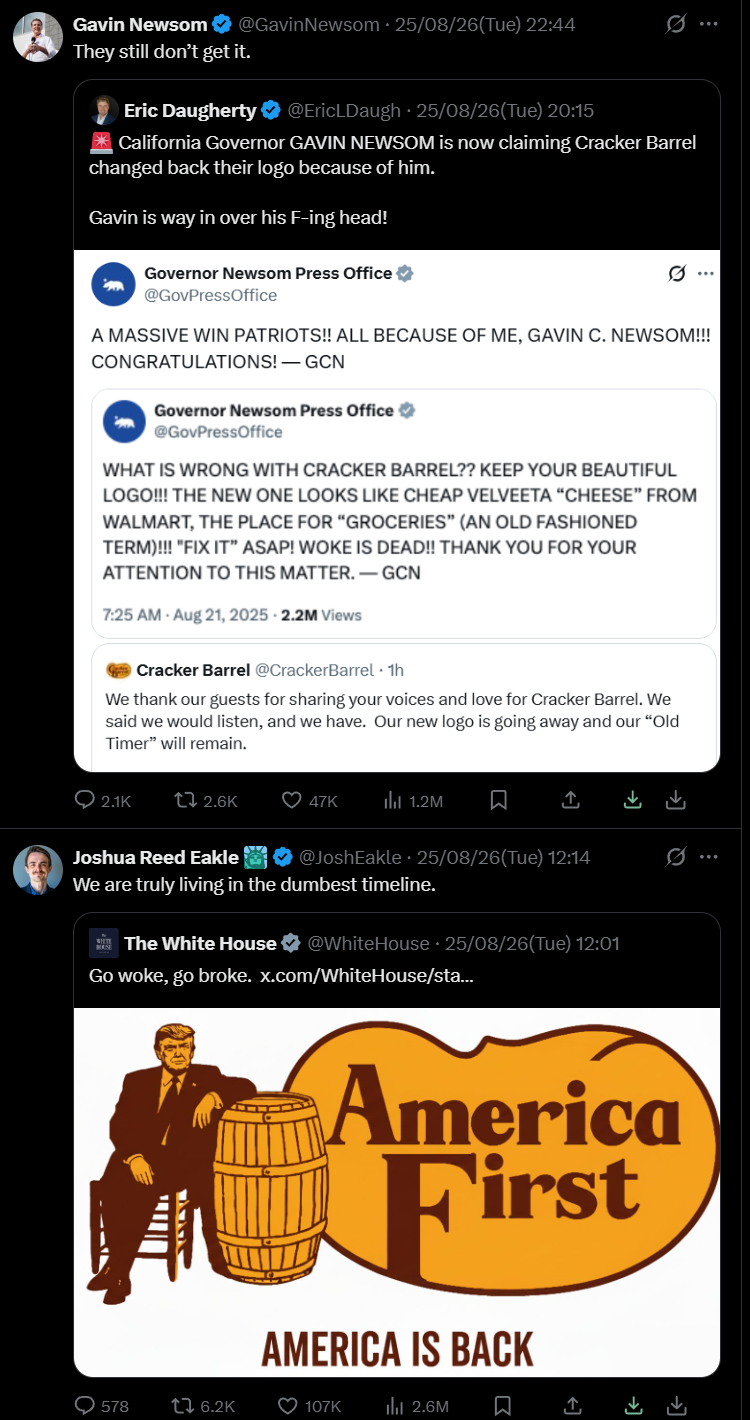This screenshot has width=750, height=1420.
Task: Like Gavin Newsom's tweet with 47K likes
Action: pos(292,800)
